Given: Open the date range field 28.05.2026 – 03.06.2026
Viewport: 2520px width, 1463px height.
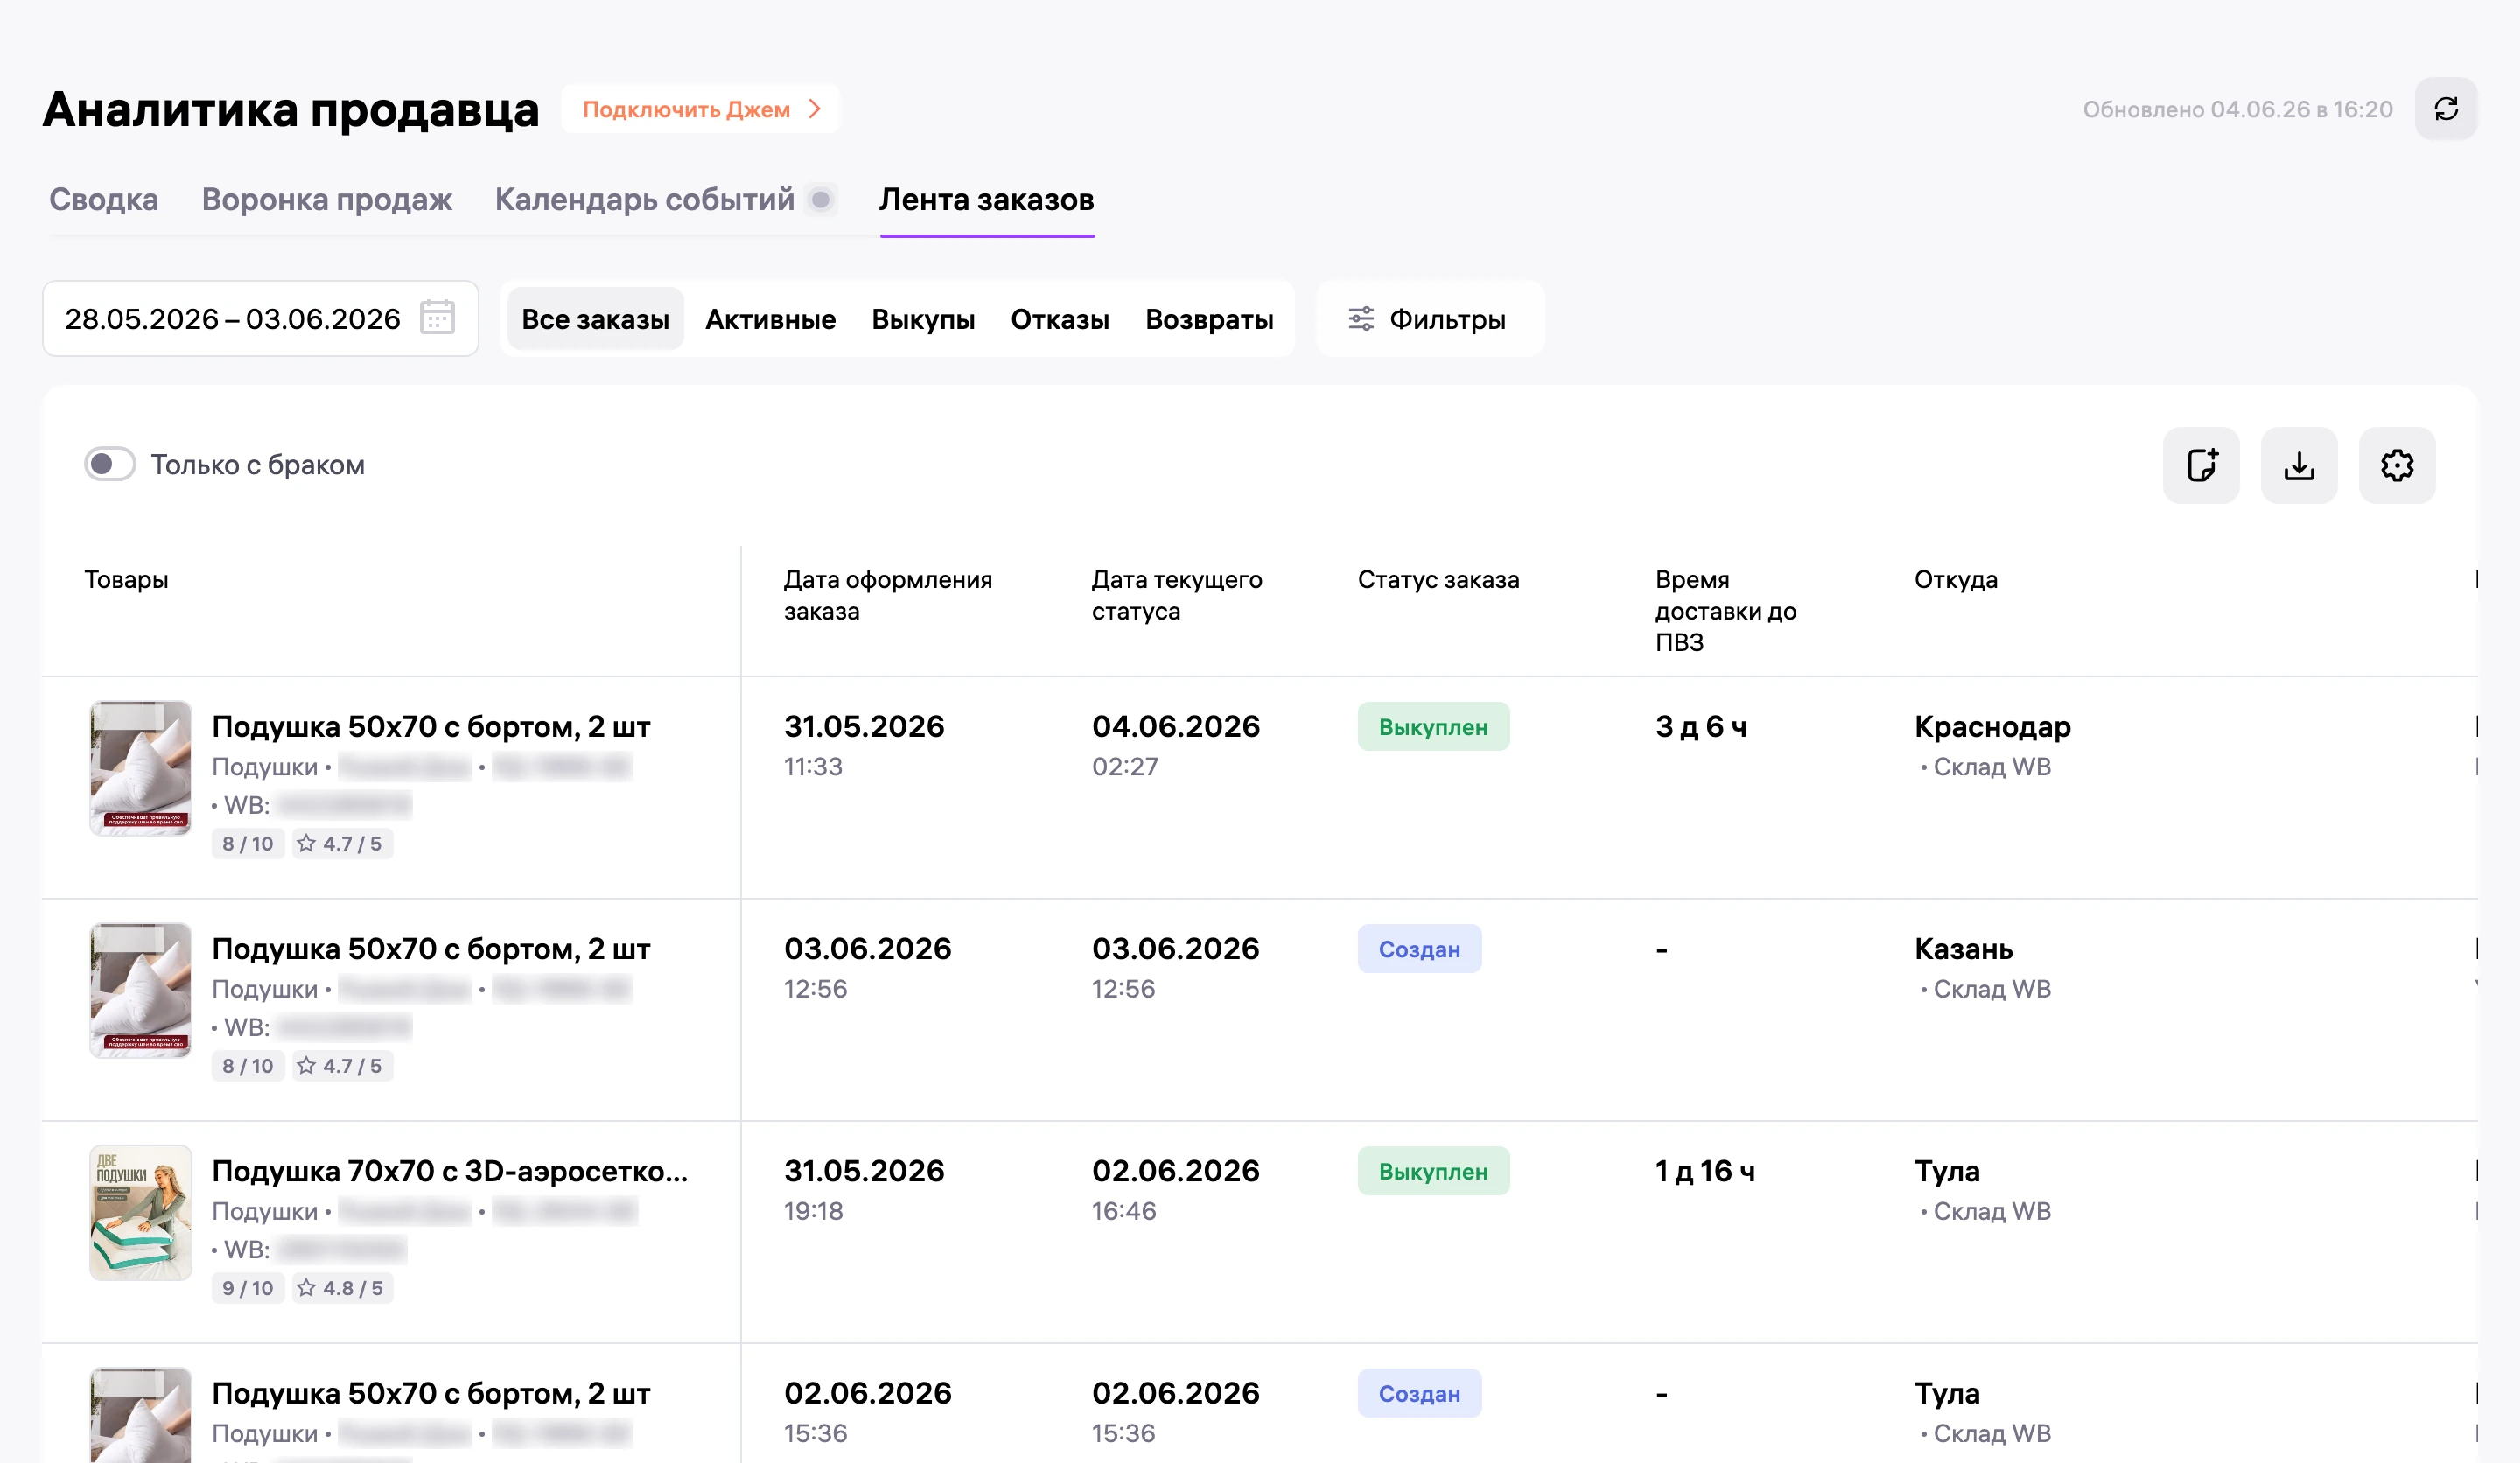Looking at the screenshot, I should click(x=260, y=319).
